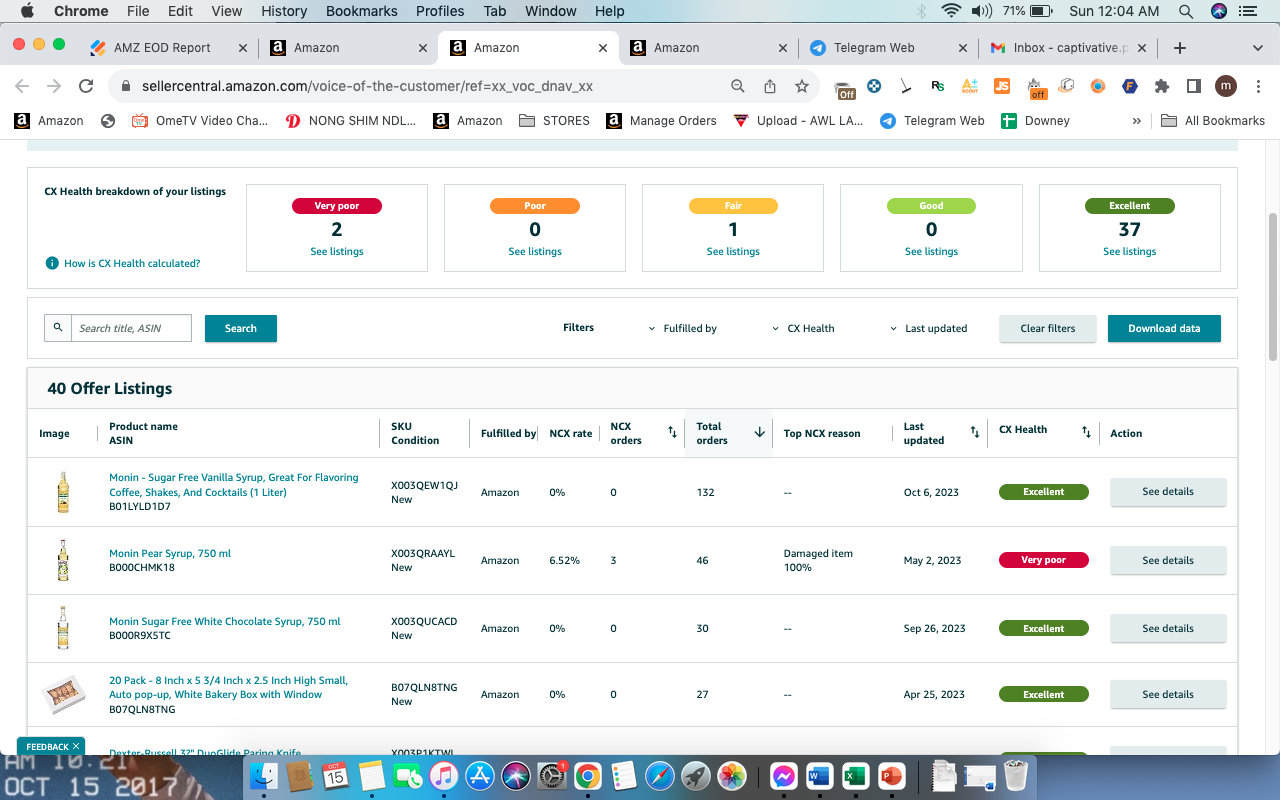Screen dimensions: 1280x800
Task: Switch to the Gmail Inbox tab
Action: (x=1070, y=48)
